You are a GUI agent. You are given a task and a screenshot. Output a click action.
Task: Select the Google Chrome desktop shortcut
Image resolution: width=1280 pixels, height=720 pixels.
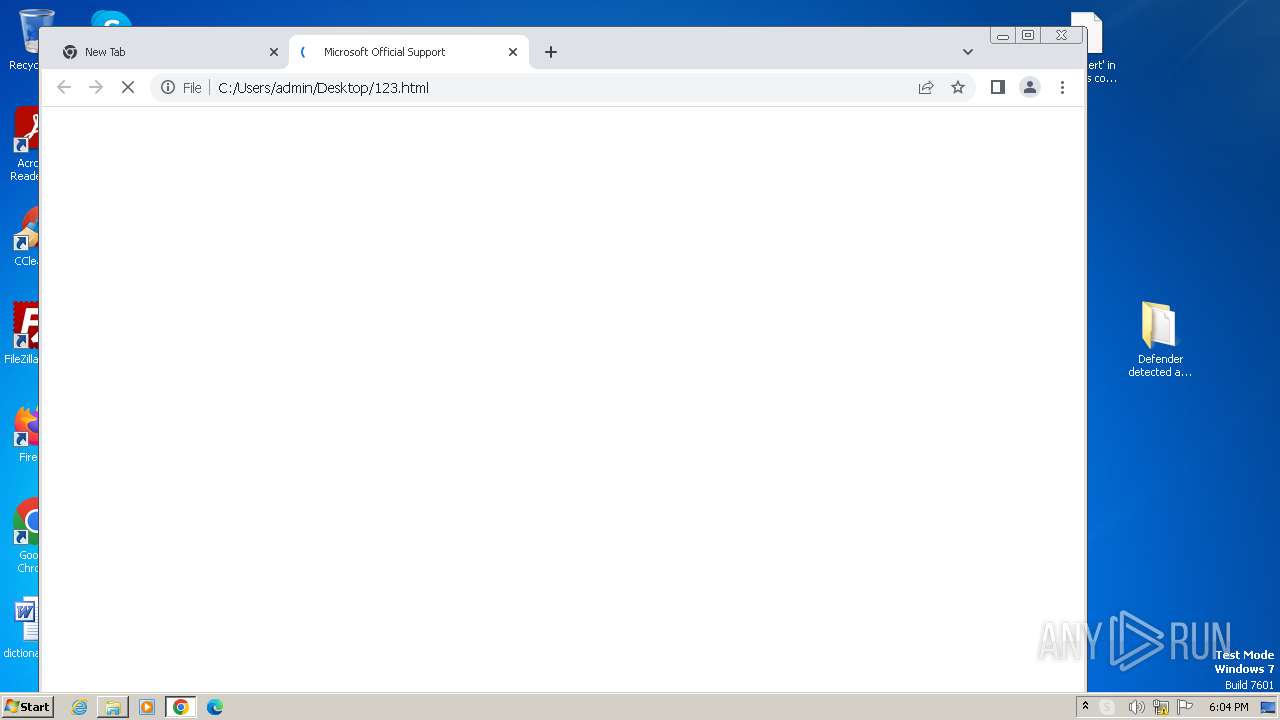(27, 535)
